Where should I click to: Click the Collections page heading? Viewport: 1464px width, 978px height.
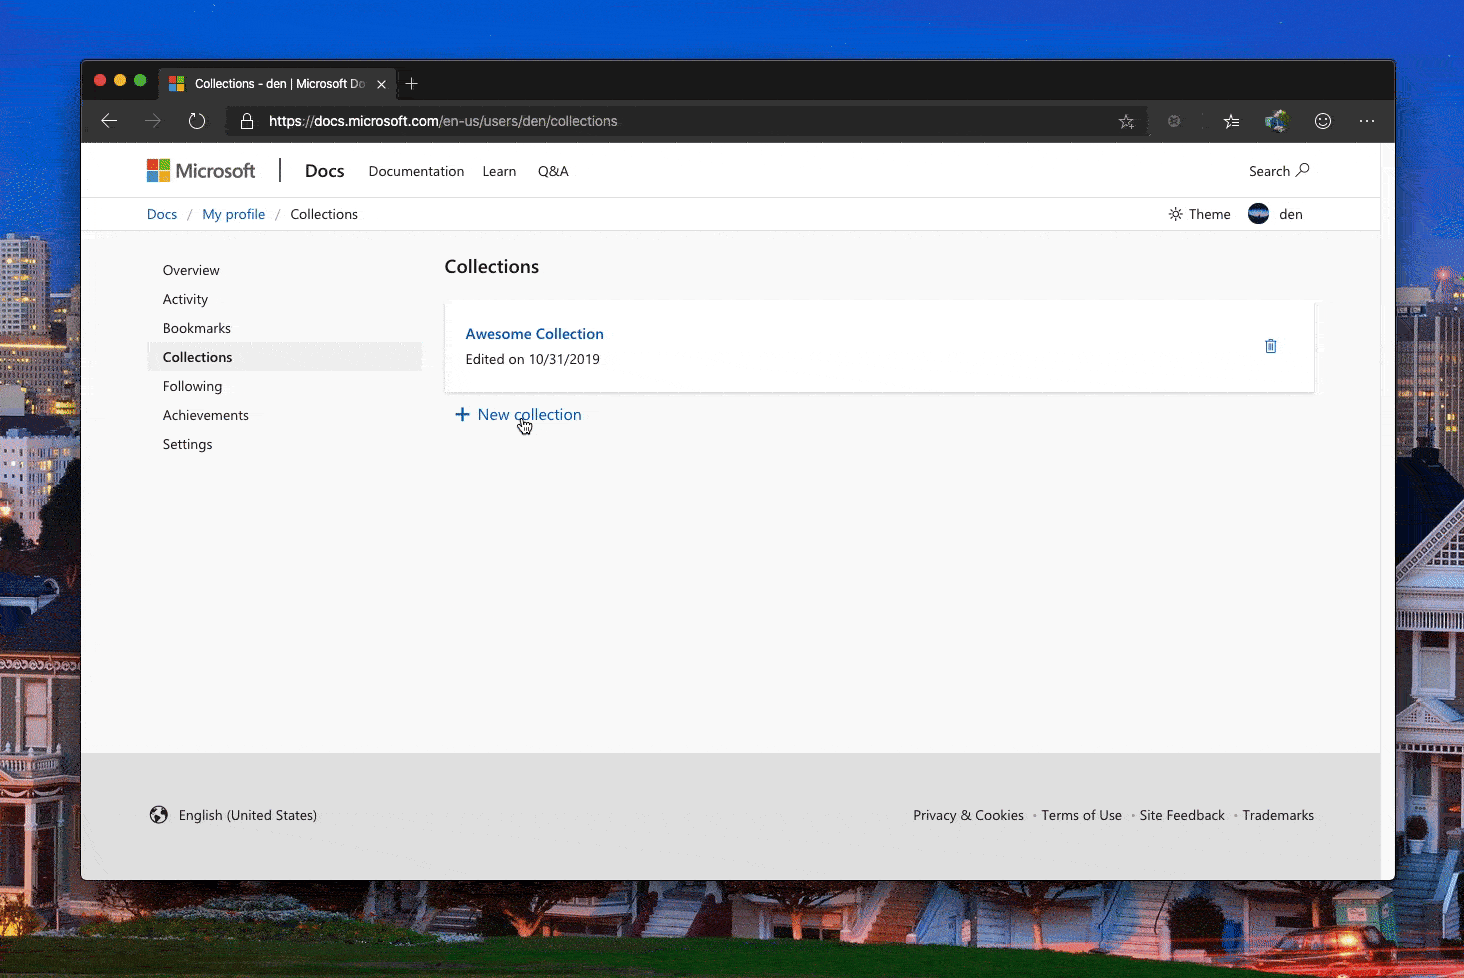491,267
